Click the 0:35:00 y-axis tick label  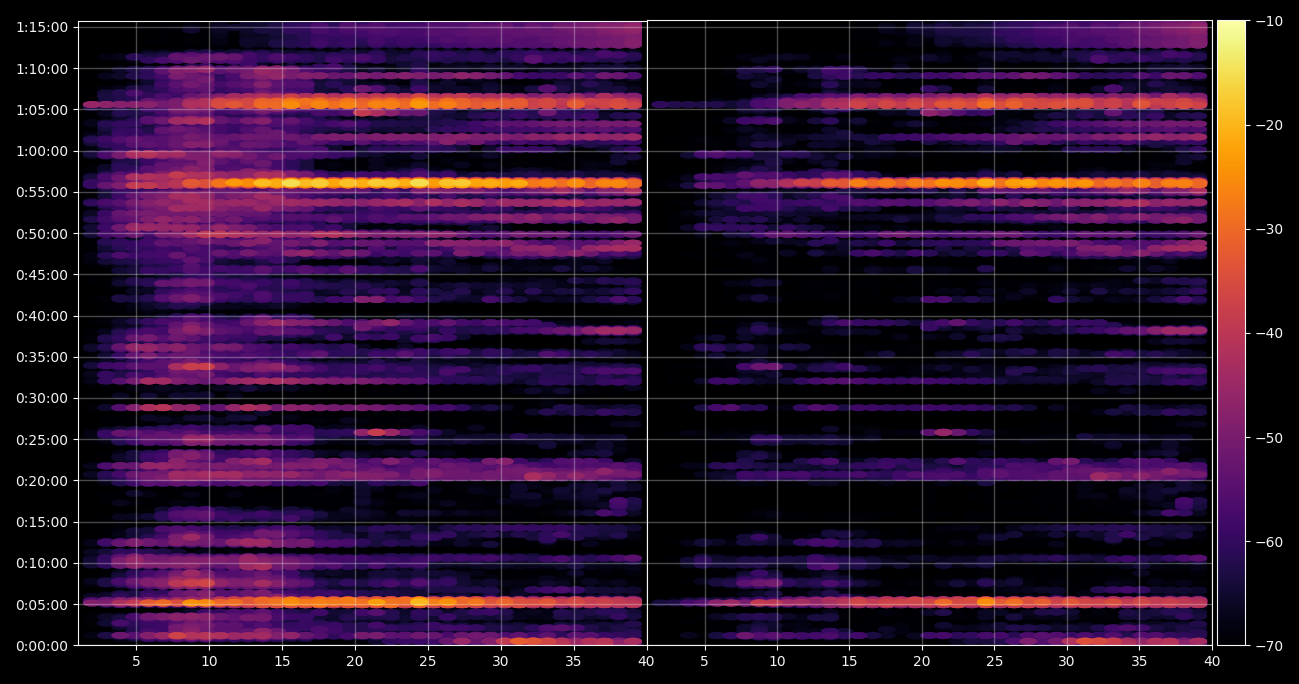pos(42,357)
